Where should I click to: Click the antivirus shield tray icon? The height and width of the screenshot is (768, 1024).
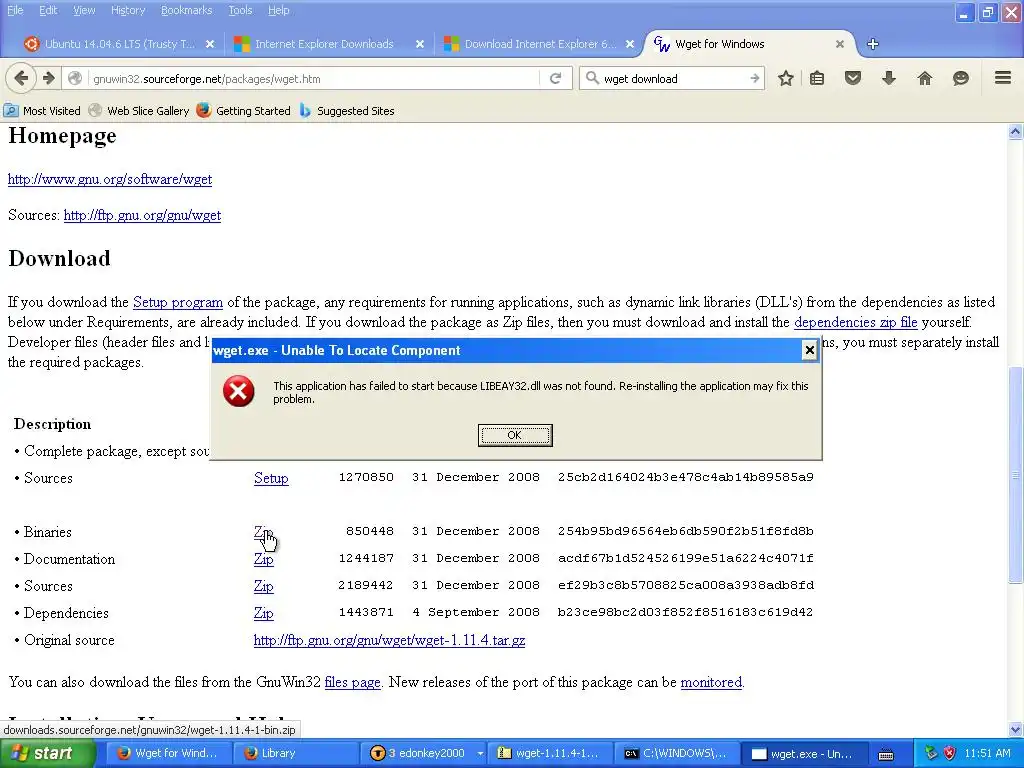pos(949,753)
